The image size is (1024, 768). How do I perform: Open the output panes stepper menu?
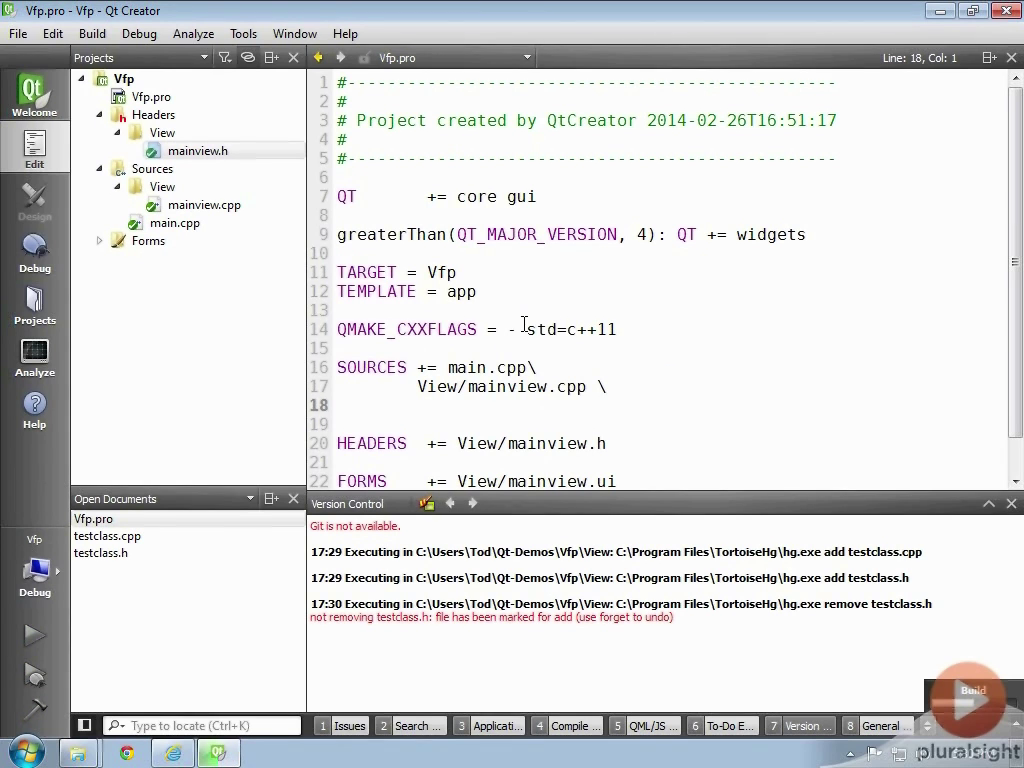[x=927, y=726]
